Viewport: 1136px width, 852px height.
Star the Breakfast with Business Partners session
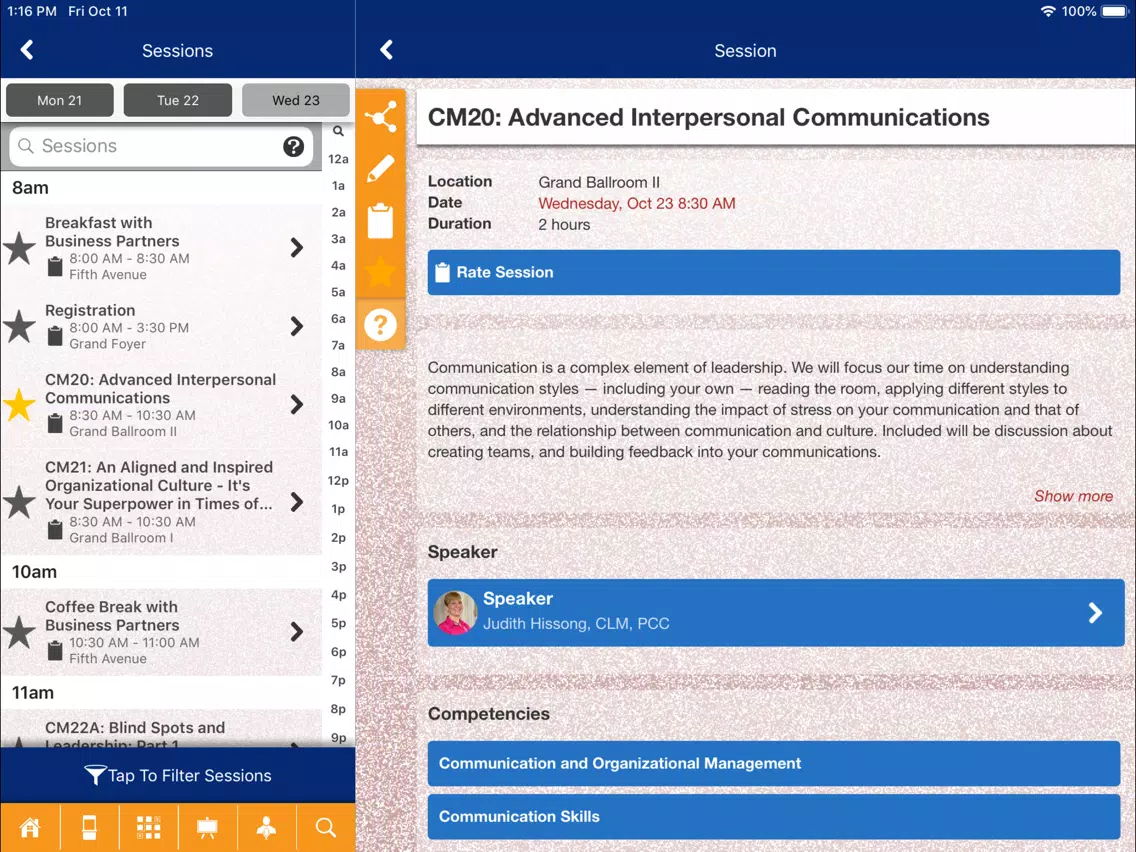(20, 248)
